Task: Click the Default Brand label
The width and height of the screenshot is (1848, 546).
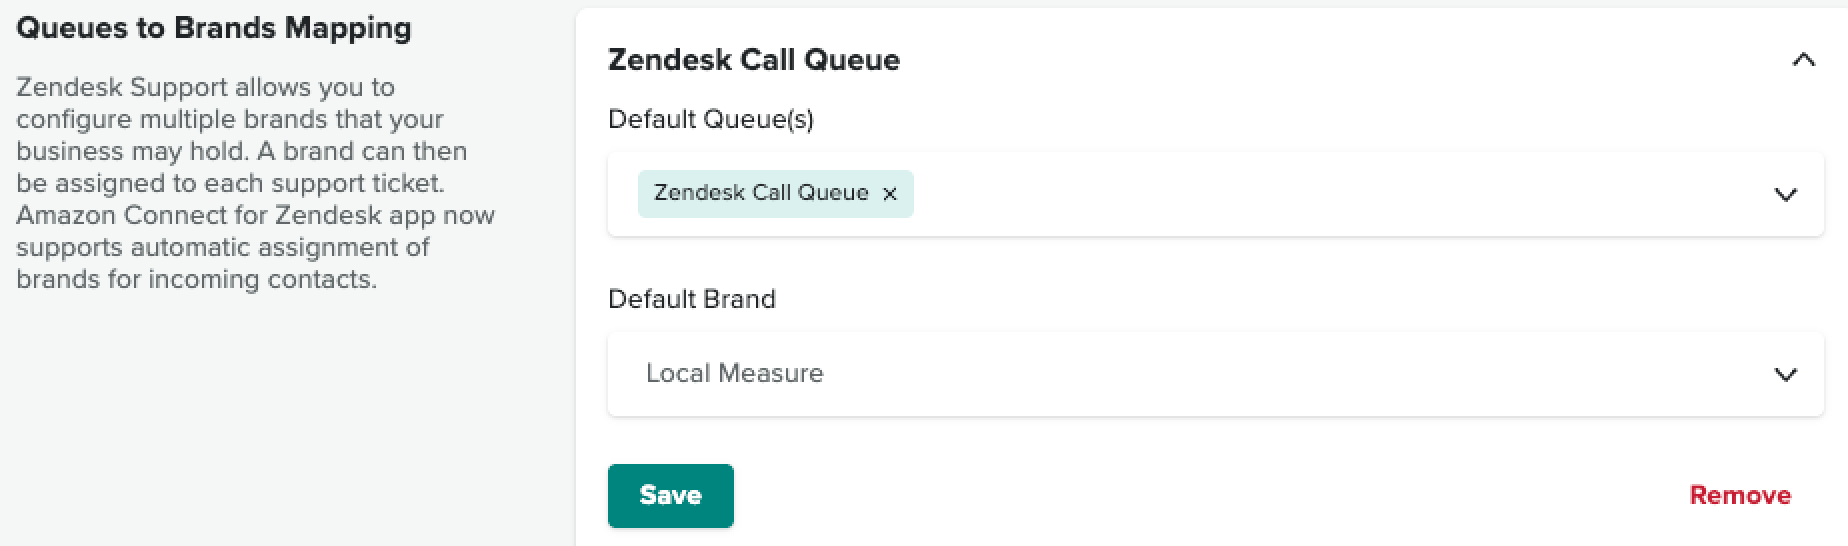Action: point(692,299)
